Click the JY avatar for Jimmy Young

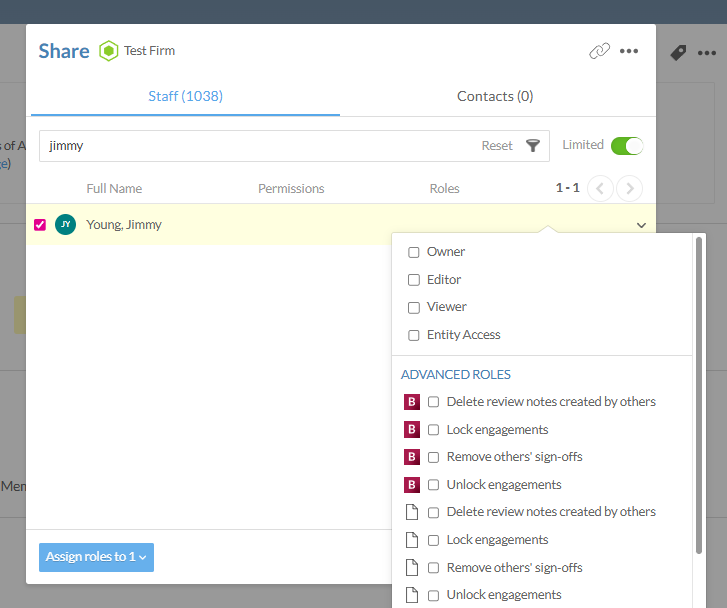pyautogui.click(x=65, y=224)
